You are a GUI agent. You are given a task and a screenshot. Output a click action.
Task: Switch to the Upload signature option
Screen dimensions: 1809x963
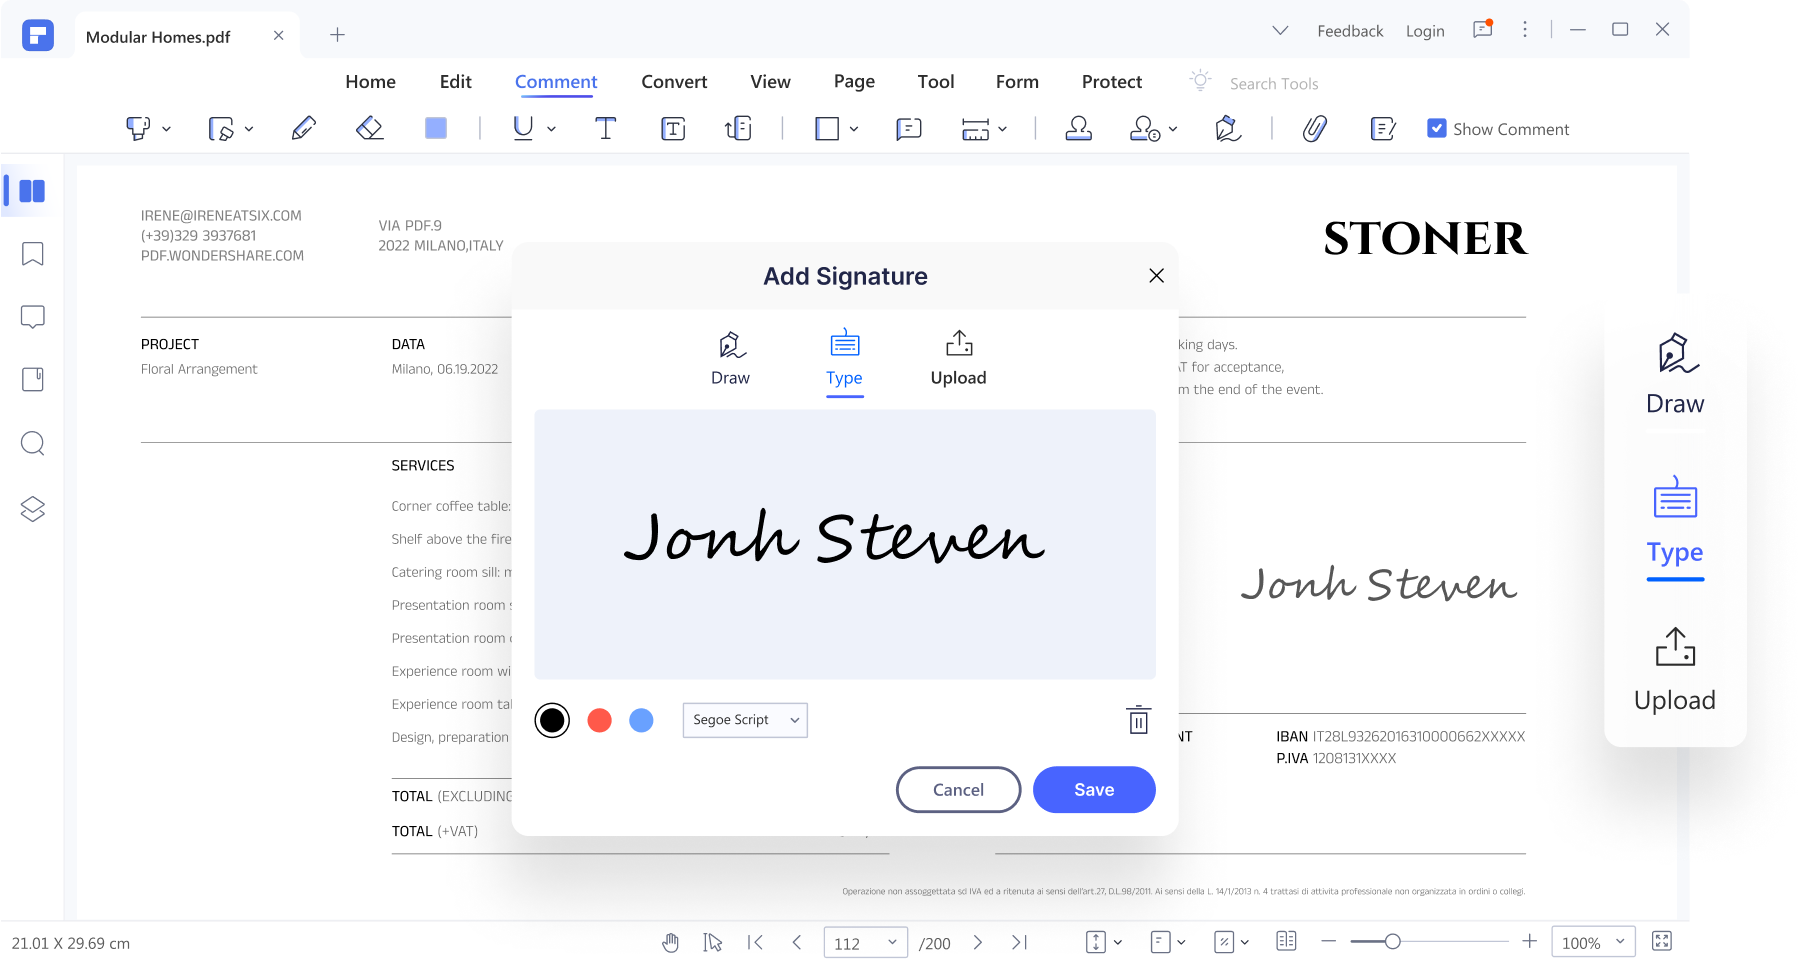(958, 358)
